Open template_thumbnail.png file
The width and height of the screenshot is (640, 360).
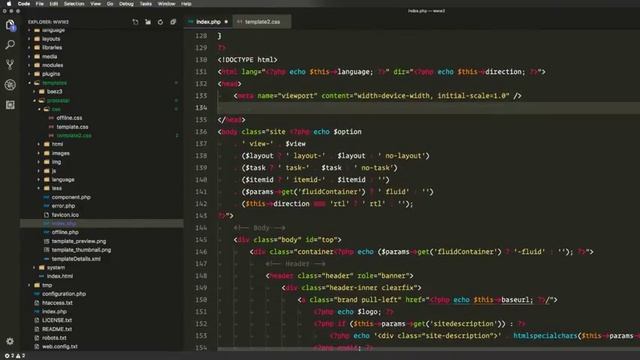coord(81,250)
